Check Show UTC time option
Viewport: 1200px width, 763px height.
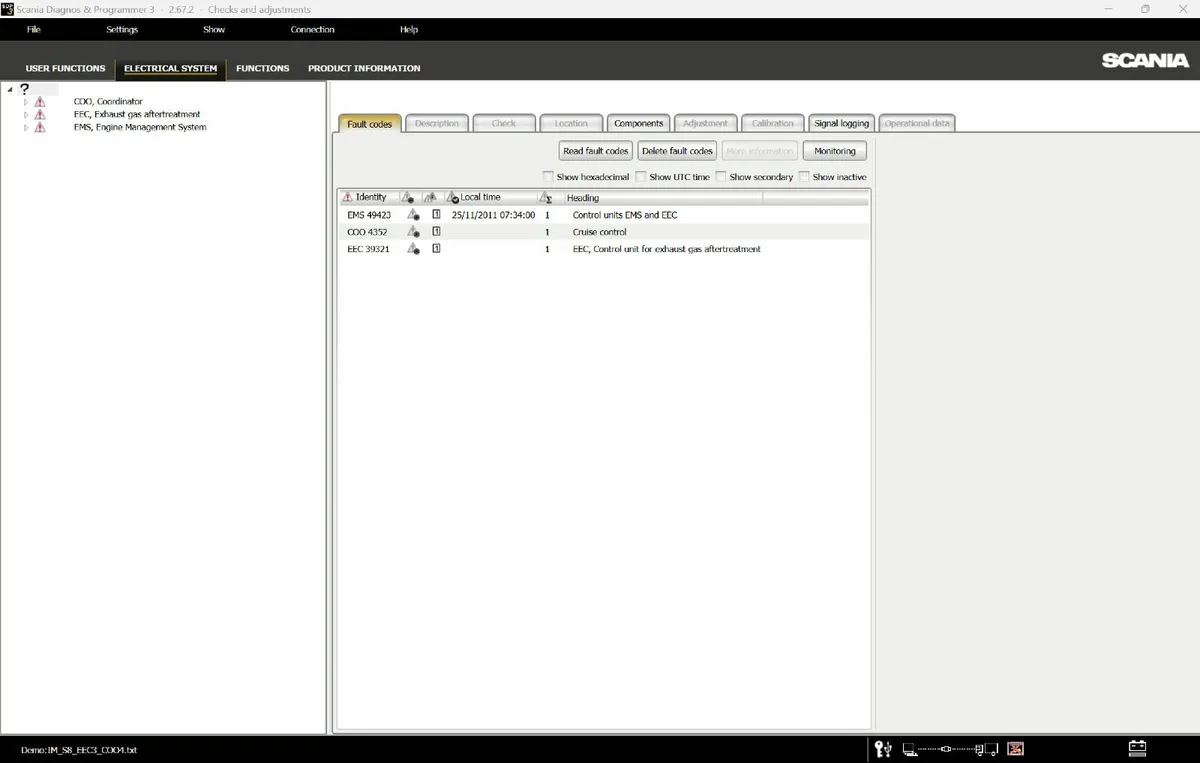coord(641,176)
